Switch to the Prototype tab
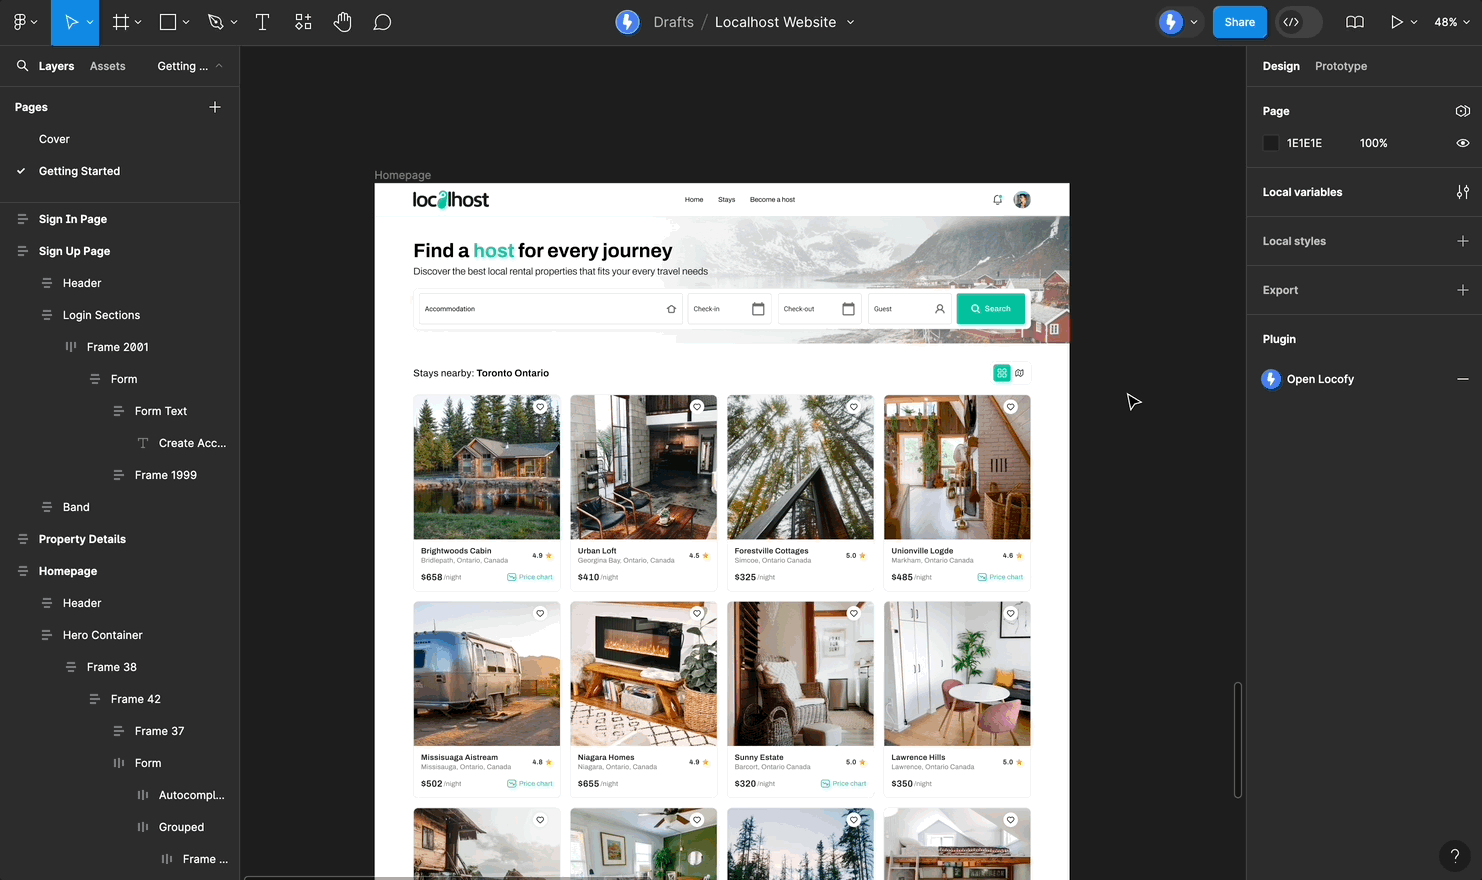 tap(1341, 66)
